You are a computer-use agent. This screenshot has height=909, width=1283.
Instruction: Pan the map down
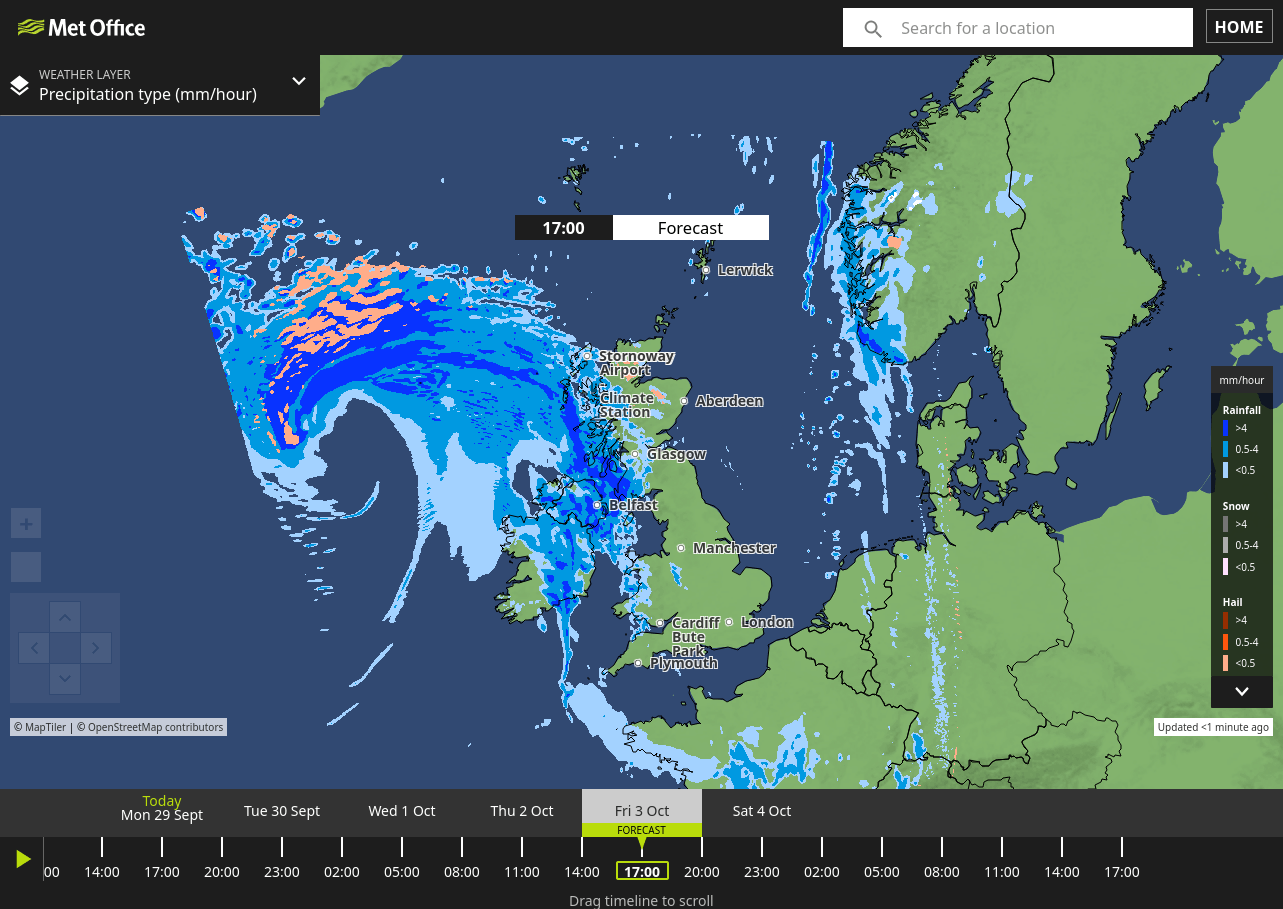point(65,679)
